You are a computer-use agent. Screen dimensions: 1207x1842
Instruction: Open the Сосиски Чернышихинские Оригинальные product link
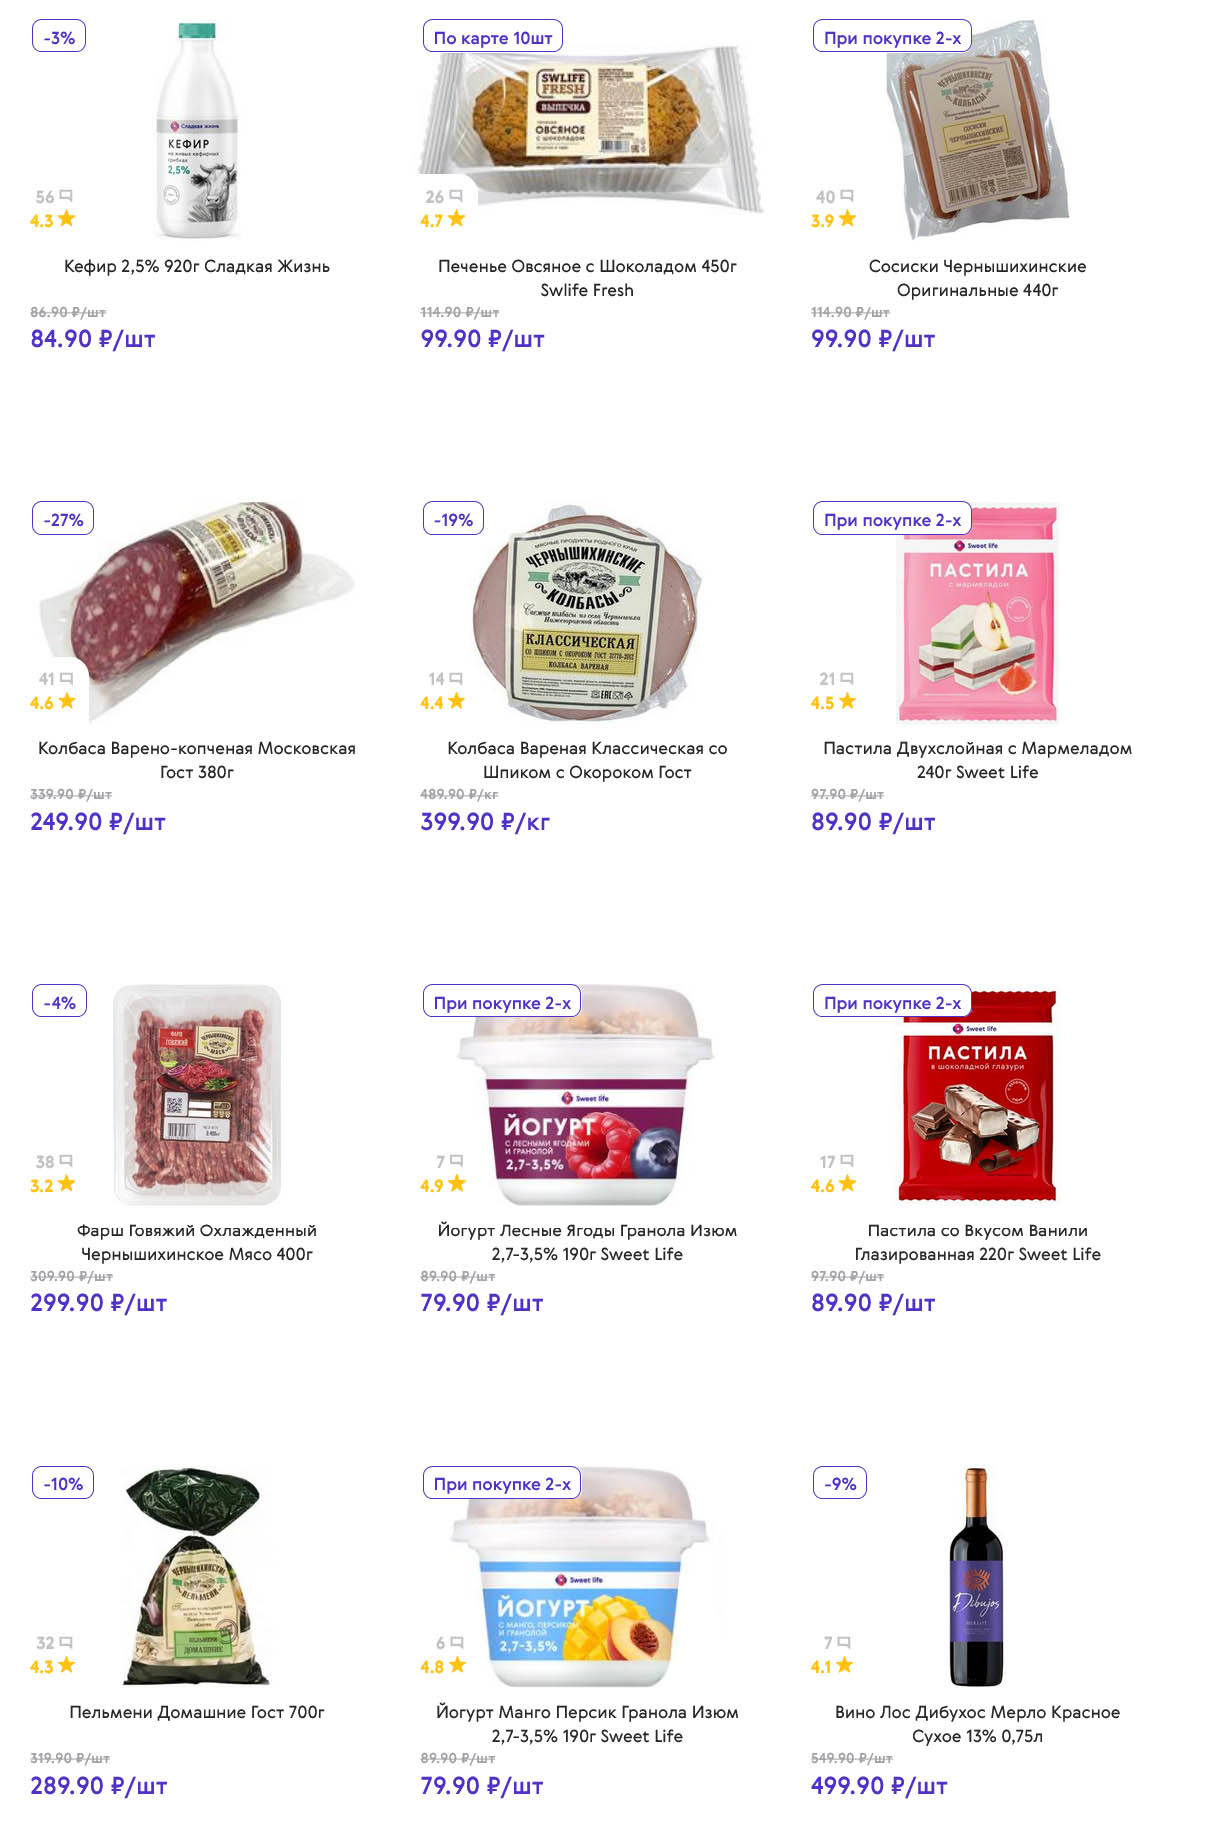(x=977, y=278)
